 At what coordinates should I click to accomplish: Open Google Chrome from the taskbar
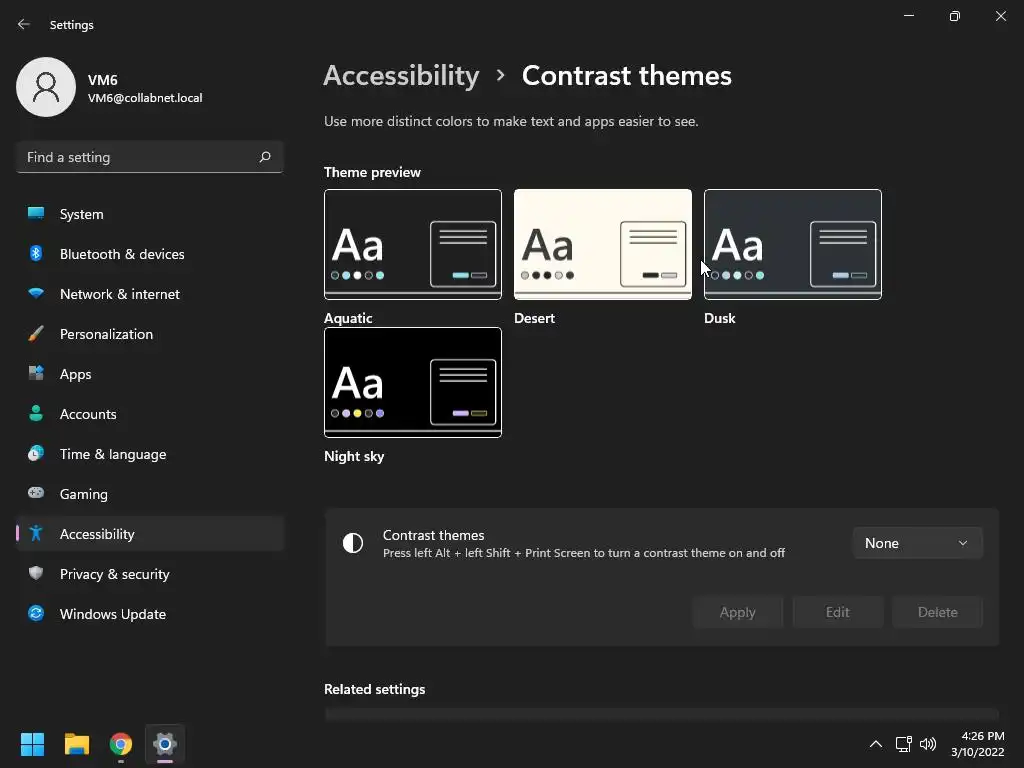point(121,744)
